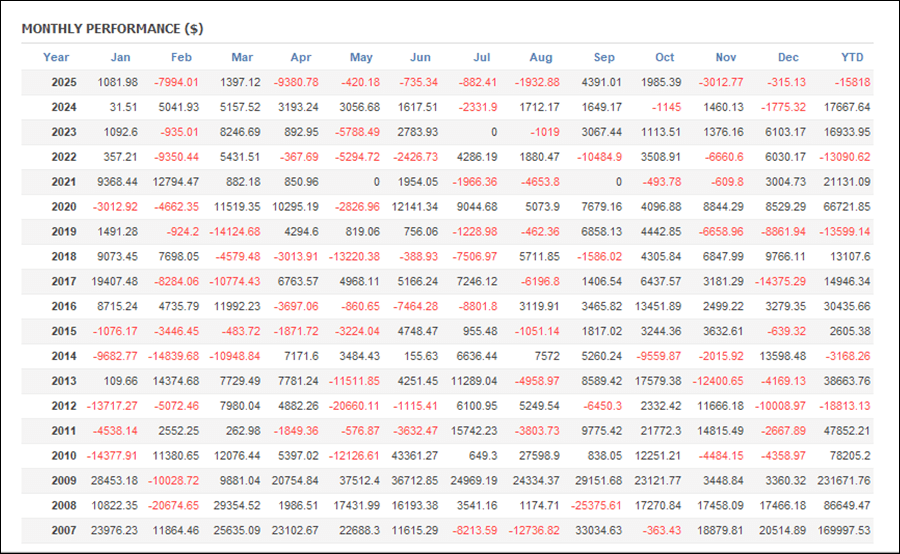Click the 2013 year row label

pos(63,381)
